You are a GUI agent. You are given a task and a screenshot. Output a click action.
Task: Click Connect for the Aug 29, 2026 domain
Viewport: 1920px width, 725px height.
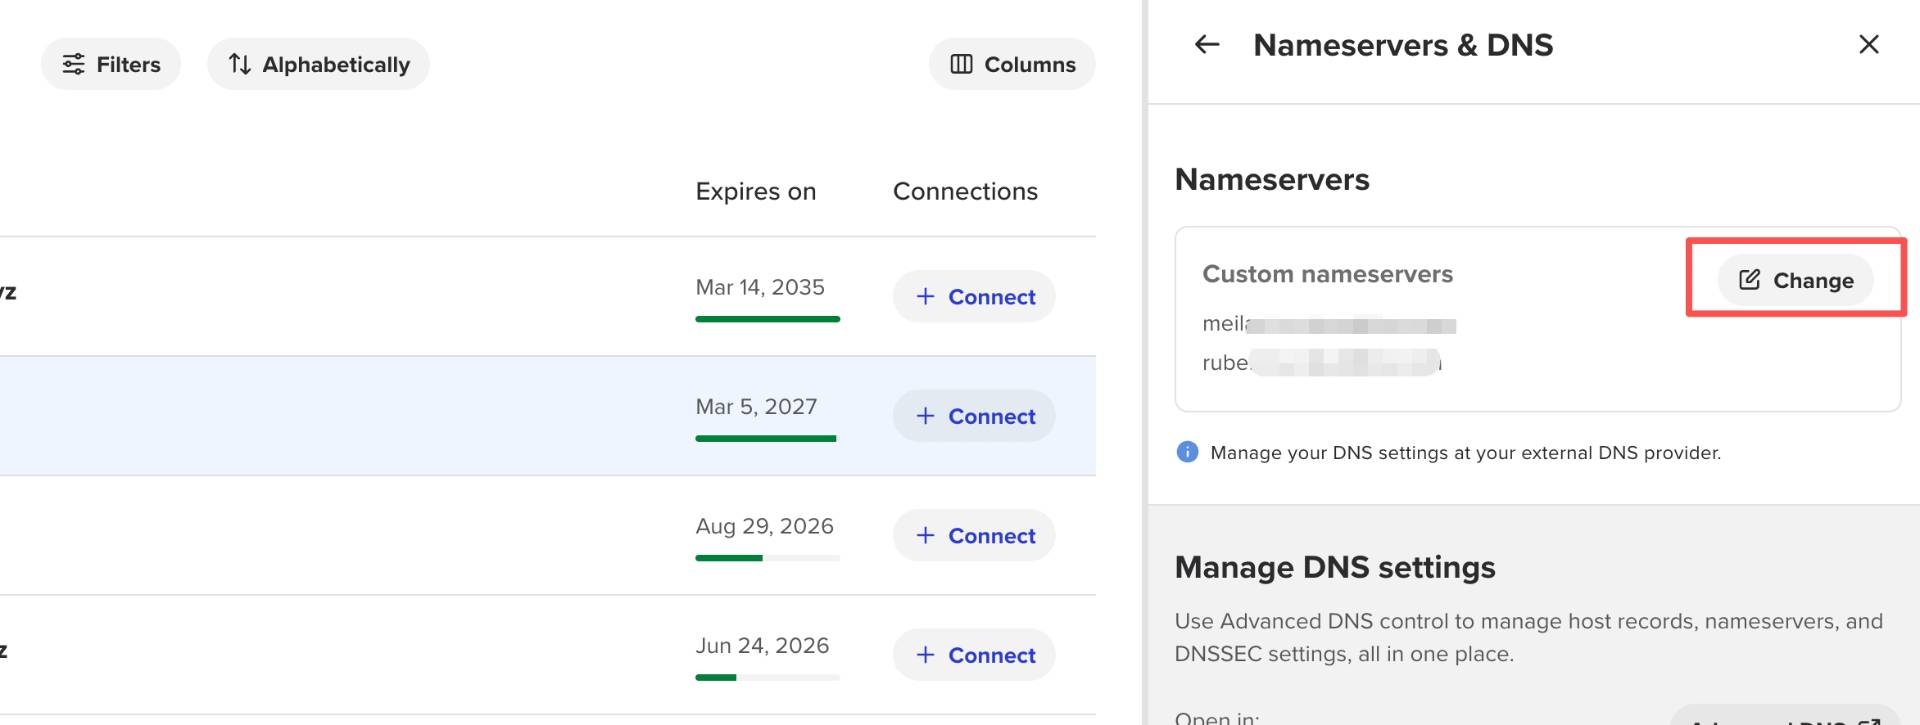[974, 535]
